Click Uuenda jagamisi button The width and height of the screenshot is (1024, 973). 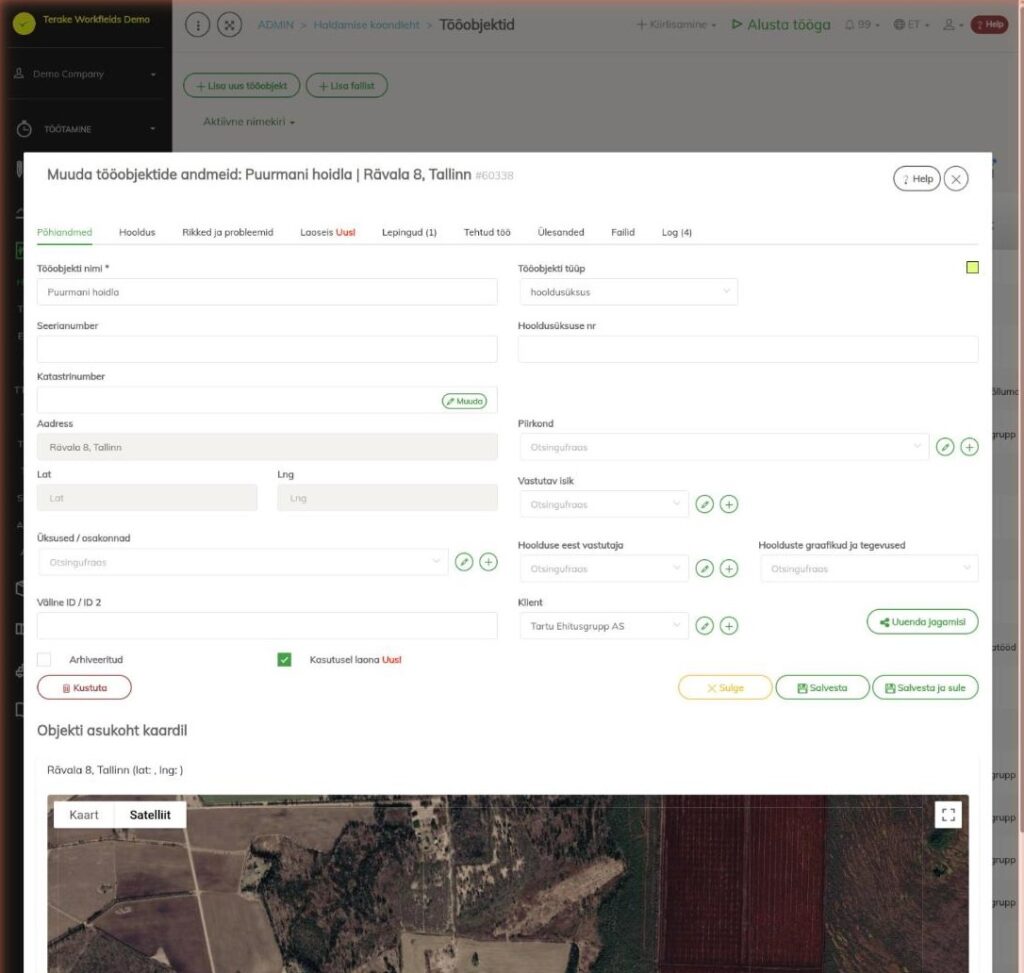(x=922, y=622)
